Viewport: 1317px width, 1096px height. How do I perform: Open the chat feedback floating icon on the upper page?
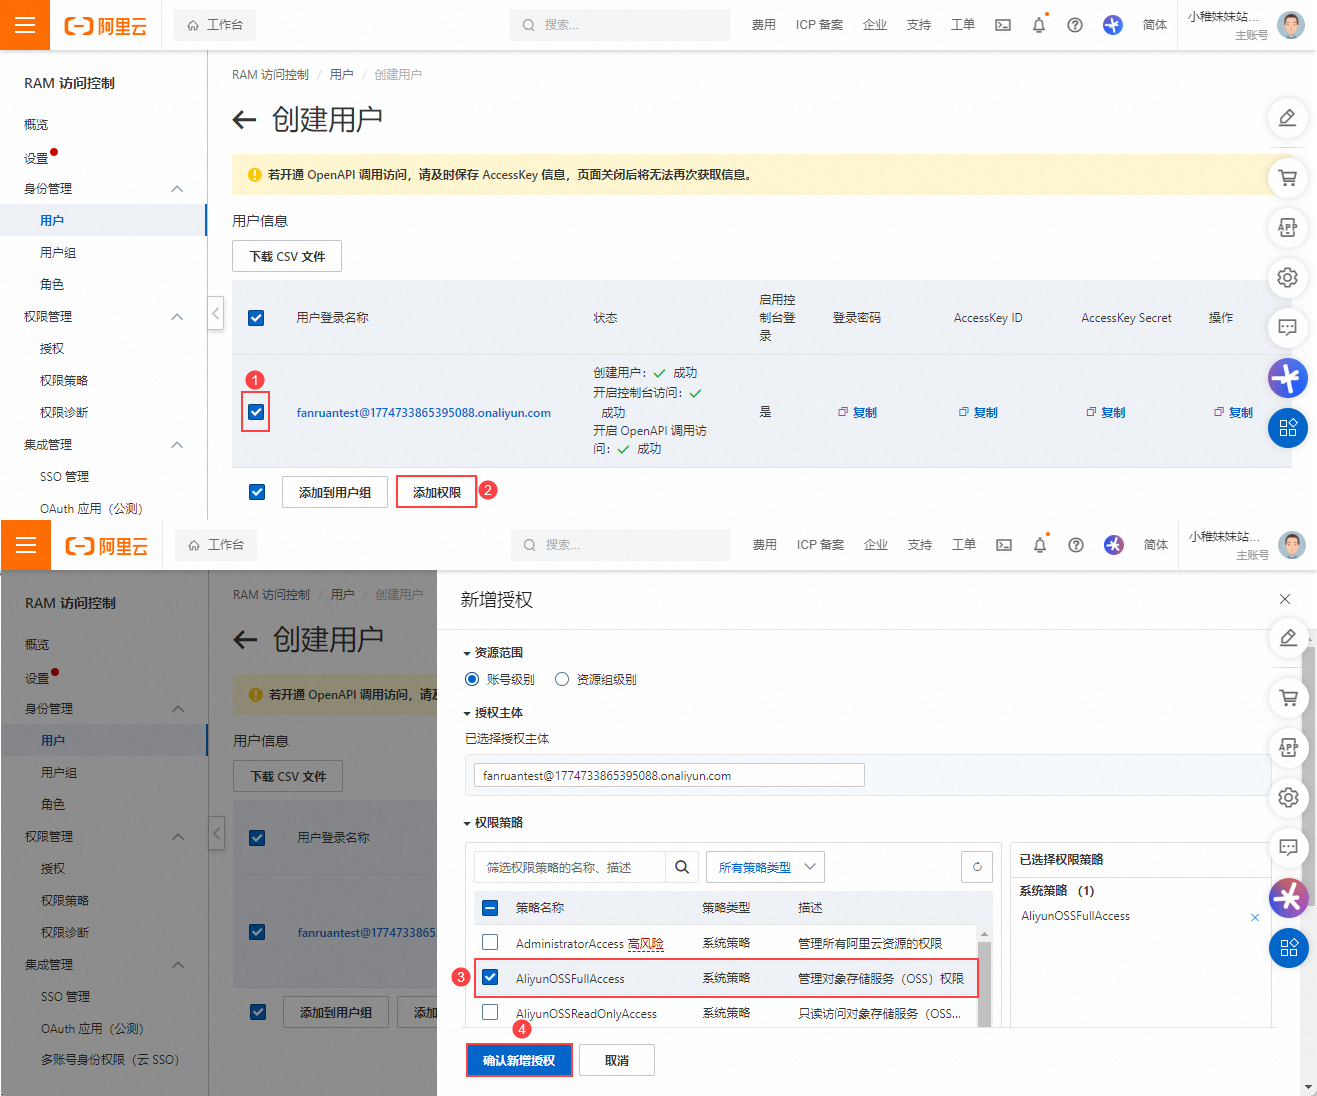click(x=1287, y=327)
